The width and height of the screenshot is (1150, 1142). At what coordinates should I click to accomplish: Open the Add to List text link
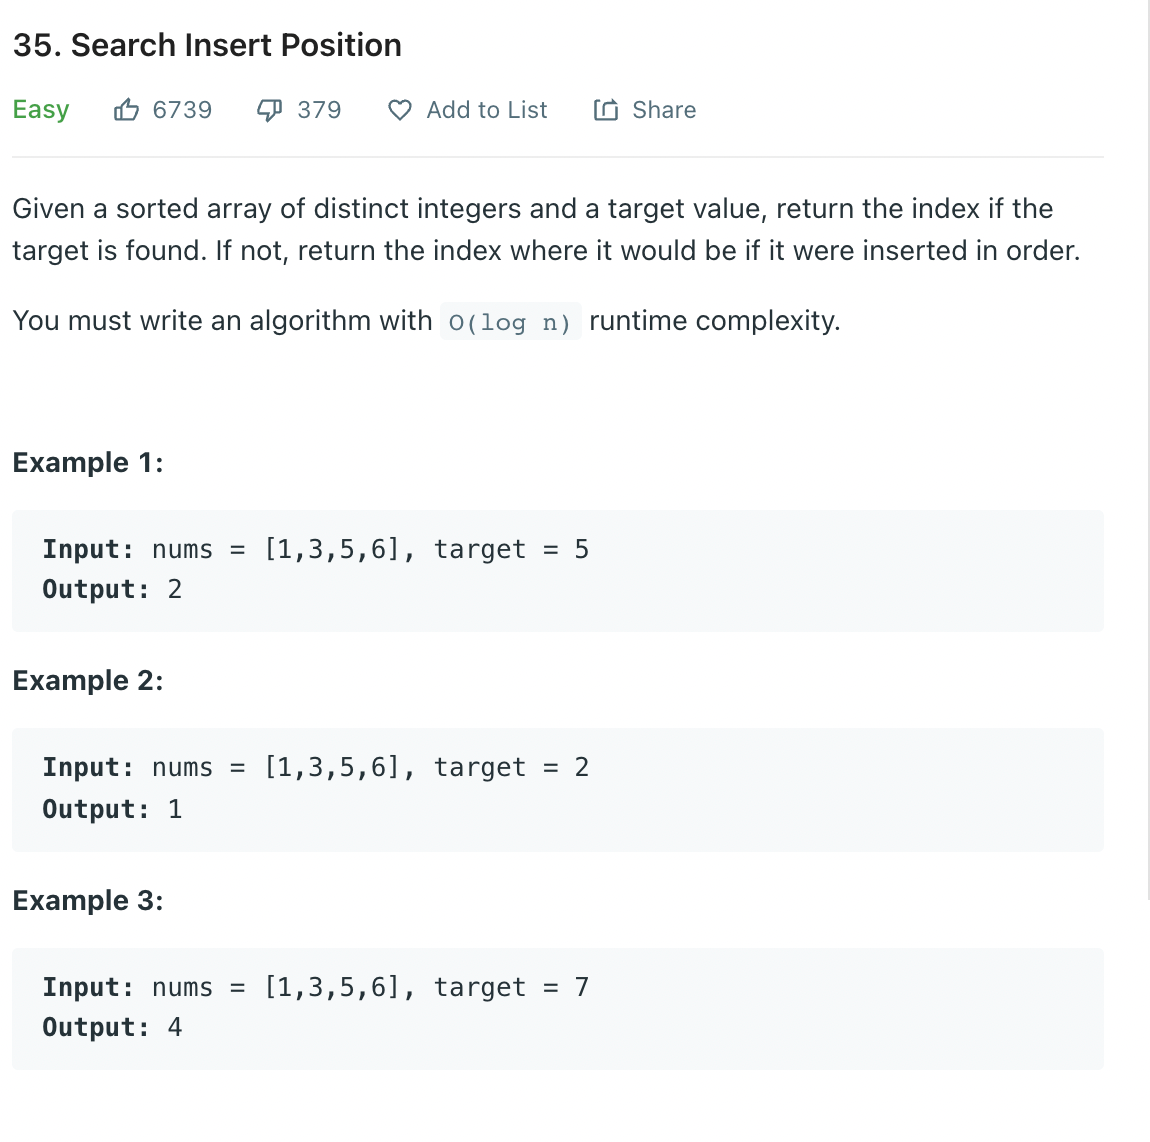point(486,110)
